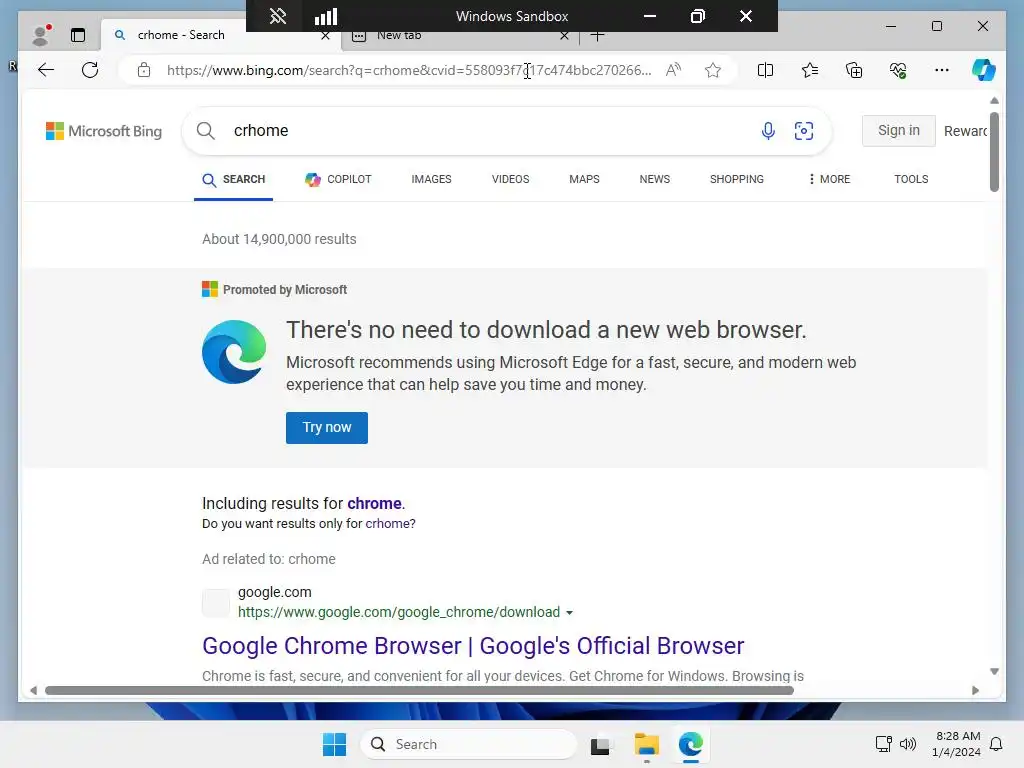This screenshot has width=1024, height=768.
Task: Click the horizontal scrollbar thumb
Action: [x=419, y=690]
